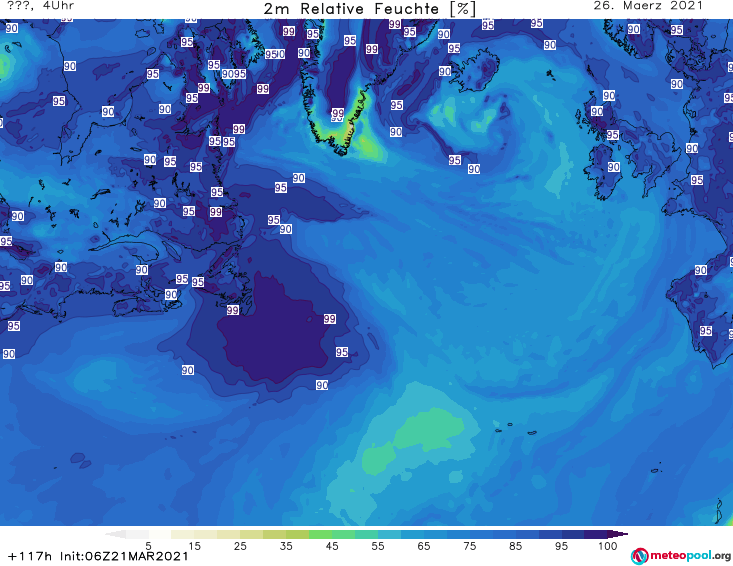Click the "2m Relative Feuchte [%]" map title
This screenshot has height=566, width=733.
pyautogui.click(x=369, y=8)
